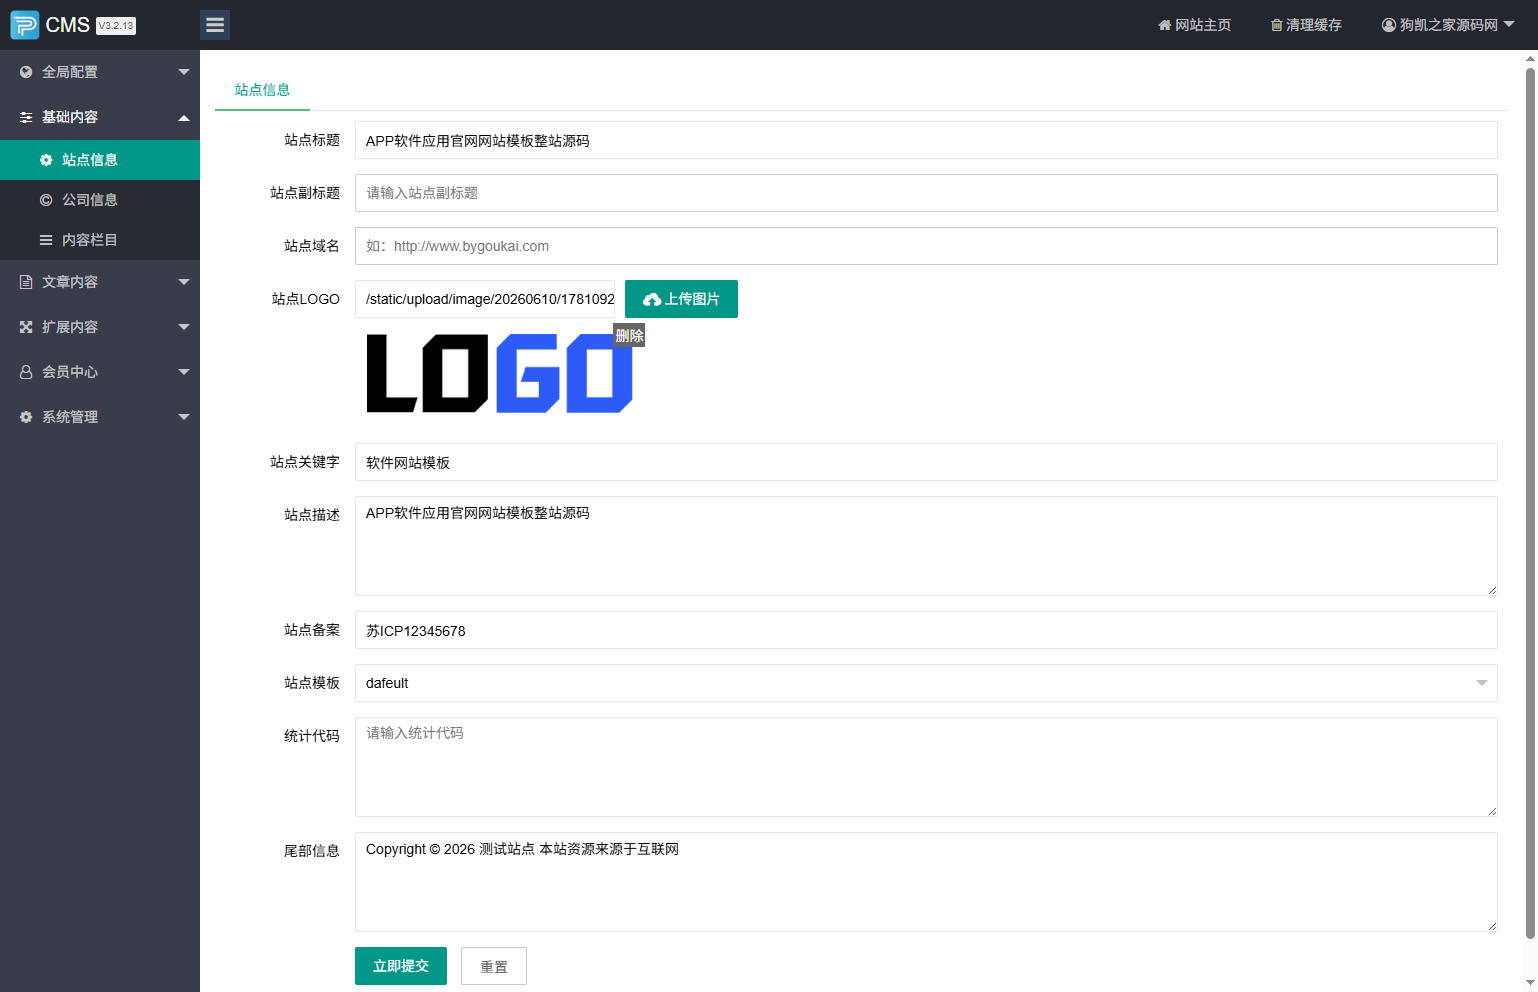1538x992 pixels.
Task: Click the document icon beside 文章内容
Action: 26,282
